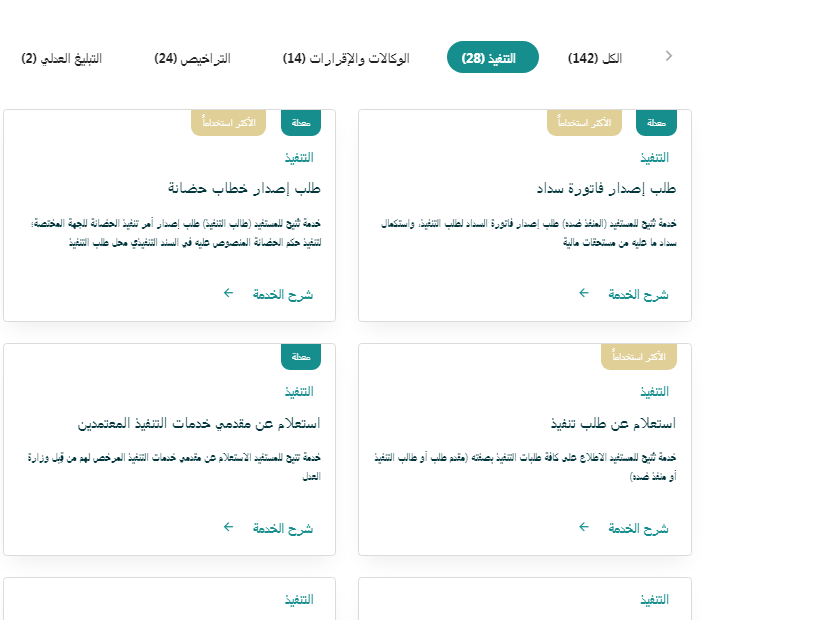Click the معطلة badge on مقدمي خدمات التنفيذ card
The height and width of the screenshot is (620, 839).
click(301, 356)
